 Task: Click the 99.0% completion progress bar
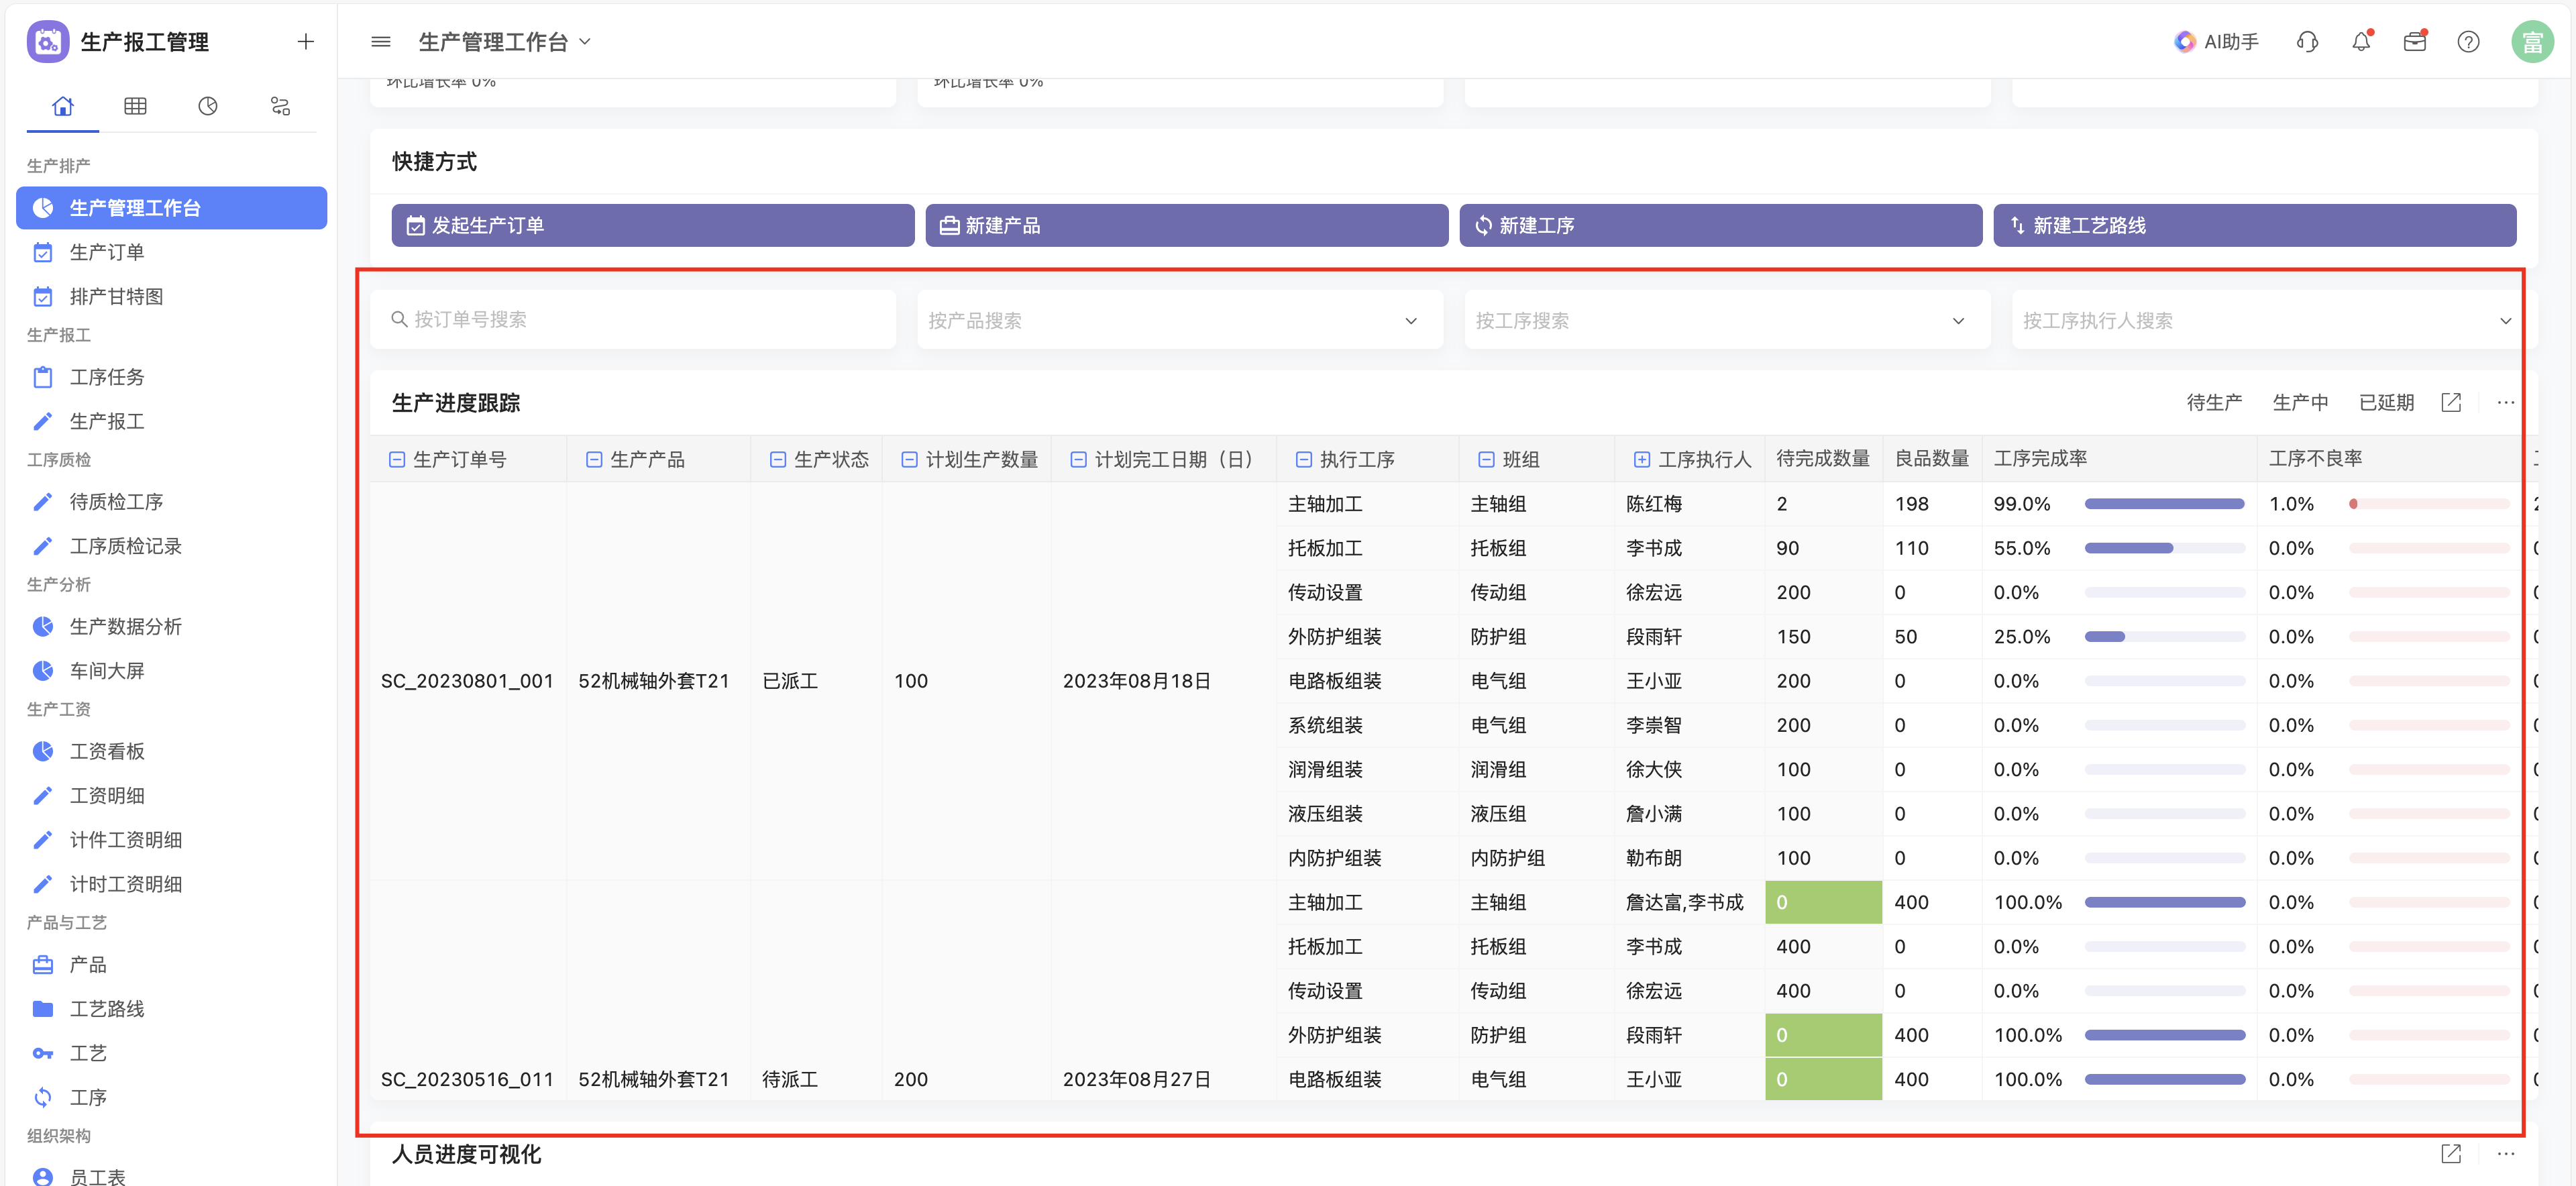point(2165,504)
